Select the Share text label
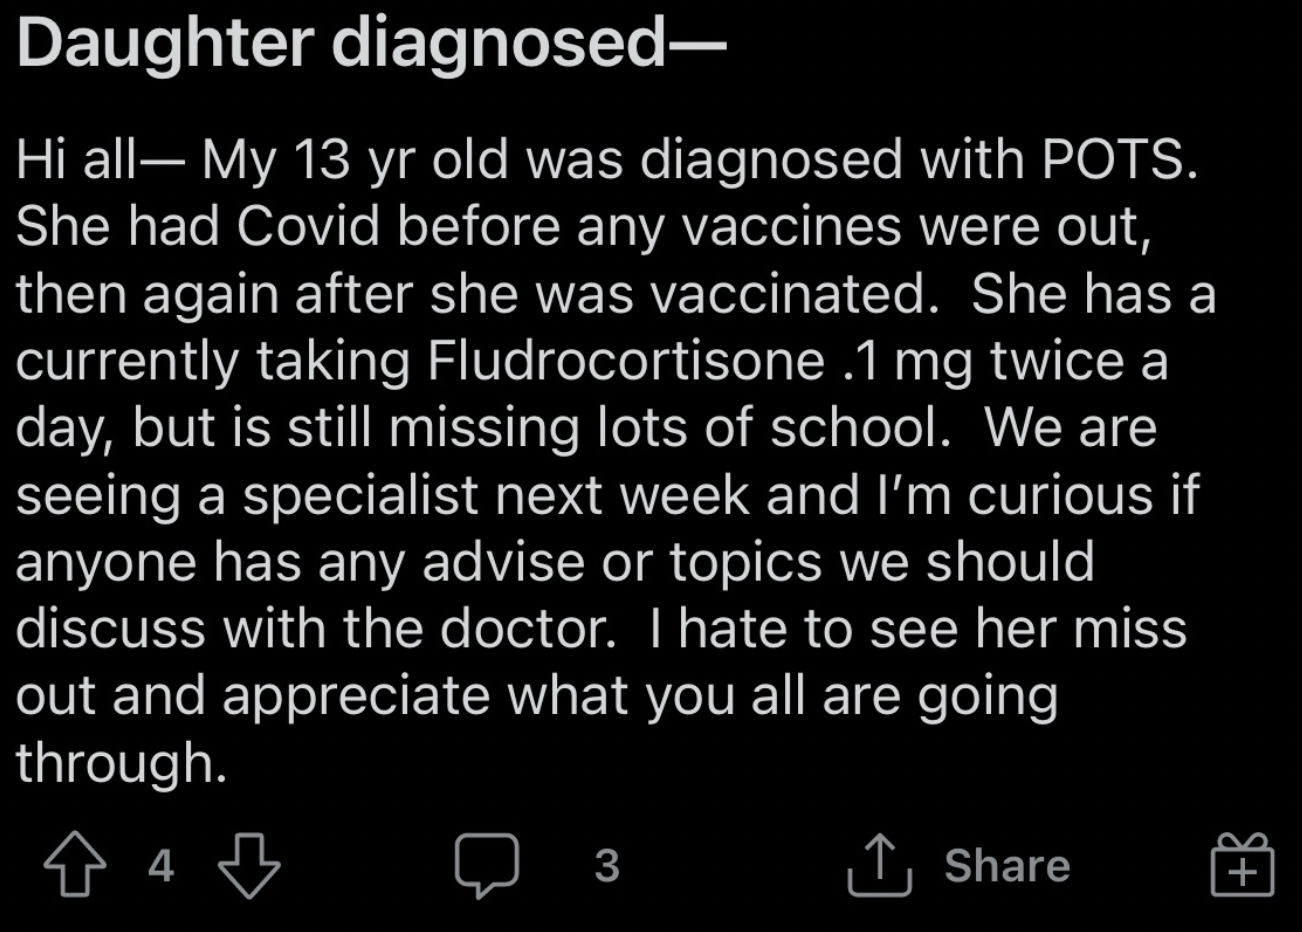 coord(1007,865)
